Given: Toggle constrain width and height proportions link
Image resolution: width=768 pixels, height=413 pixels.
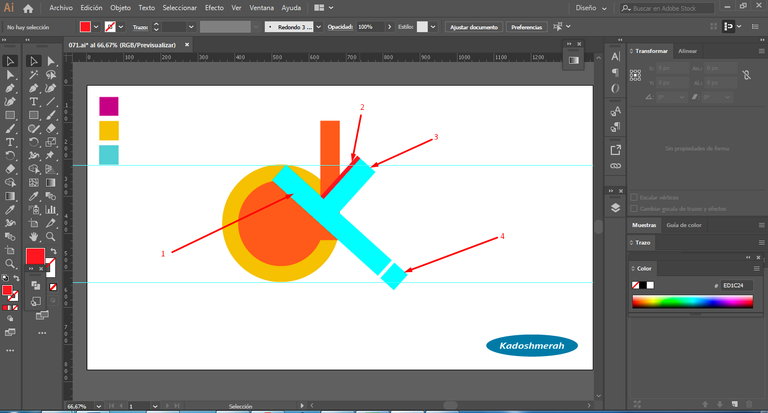Looking at the screenshot, I should point(746,75).
